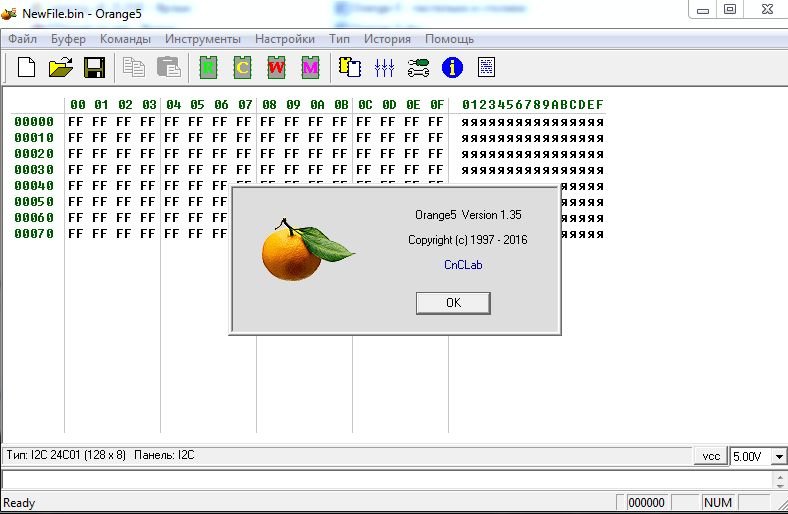Image resolution: width=788 pixels, height=514 pixels.
Task: Minimize the Orange5 window
Action: point(703,10)
